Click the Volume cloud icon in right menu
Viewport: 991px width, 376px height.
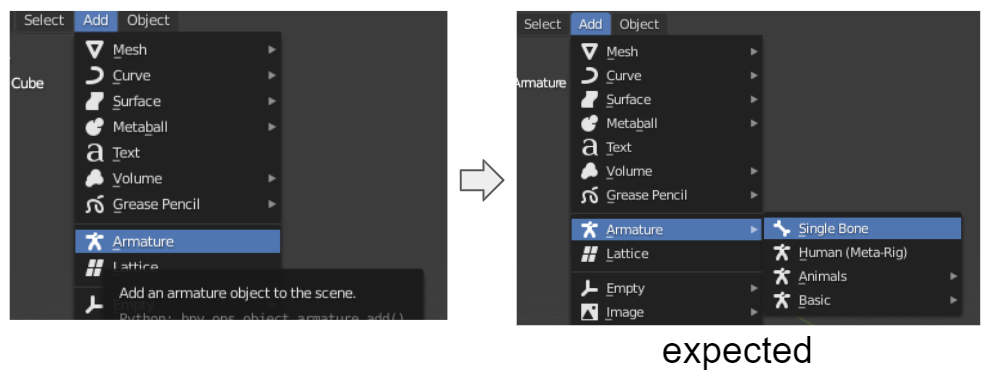589,171
